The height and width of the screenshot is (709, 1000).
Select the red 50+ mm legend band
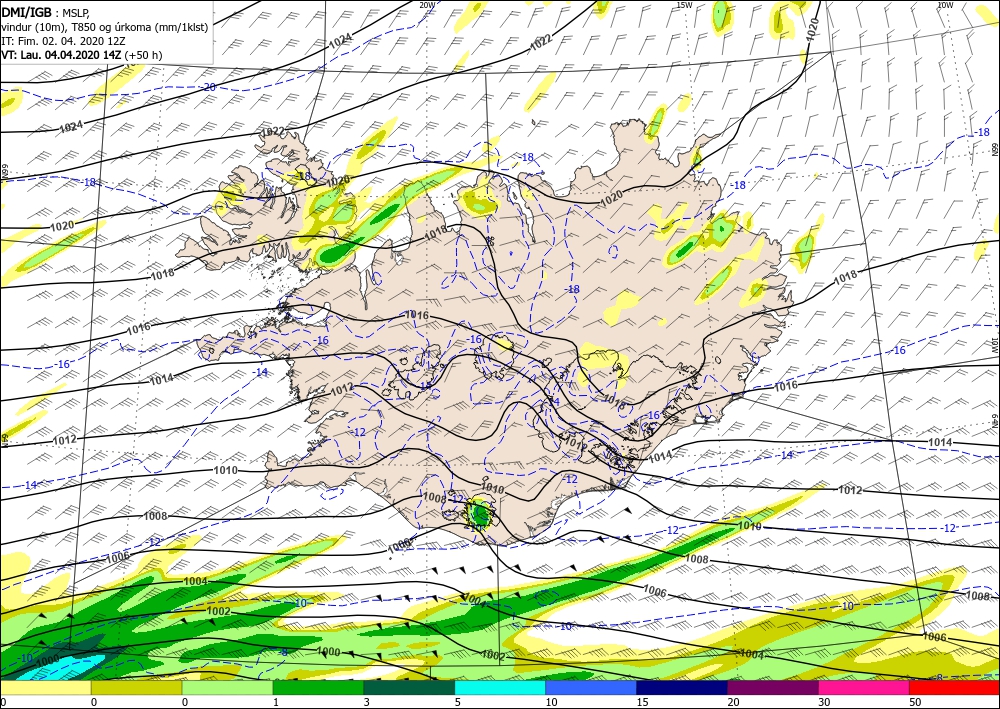point(955,688)
